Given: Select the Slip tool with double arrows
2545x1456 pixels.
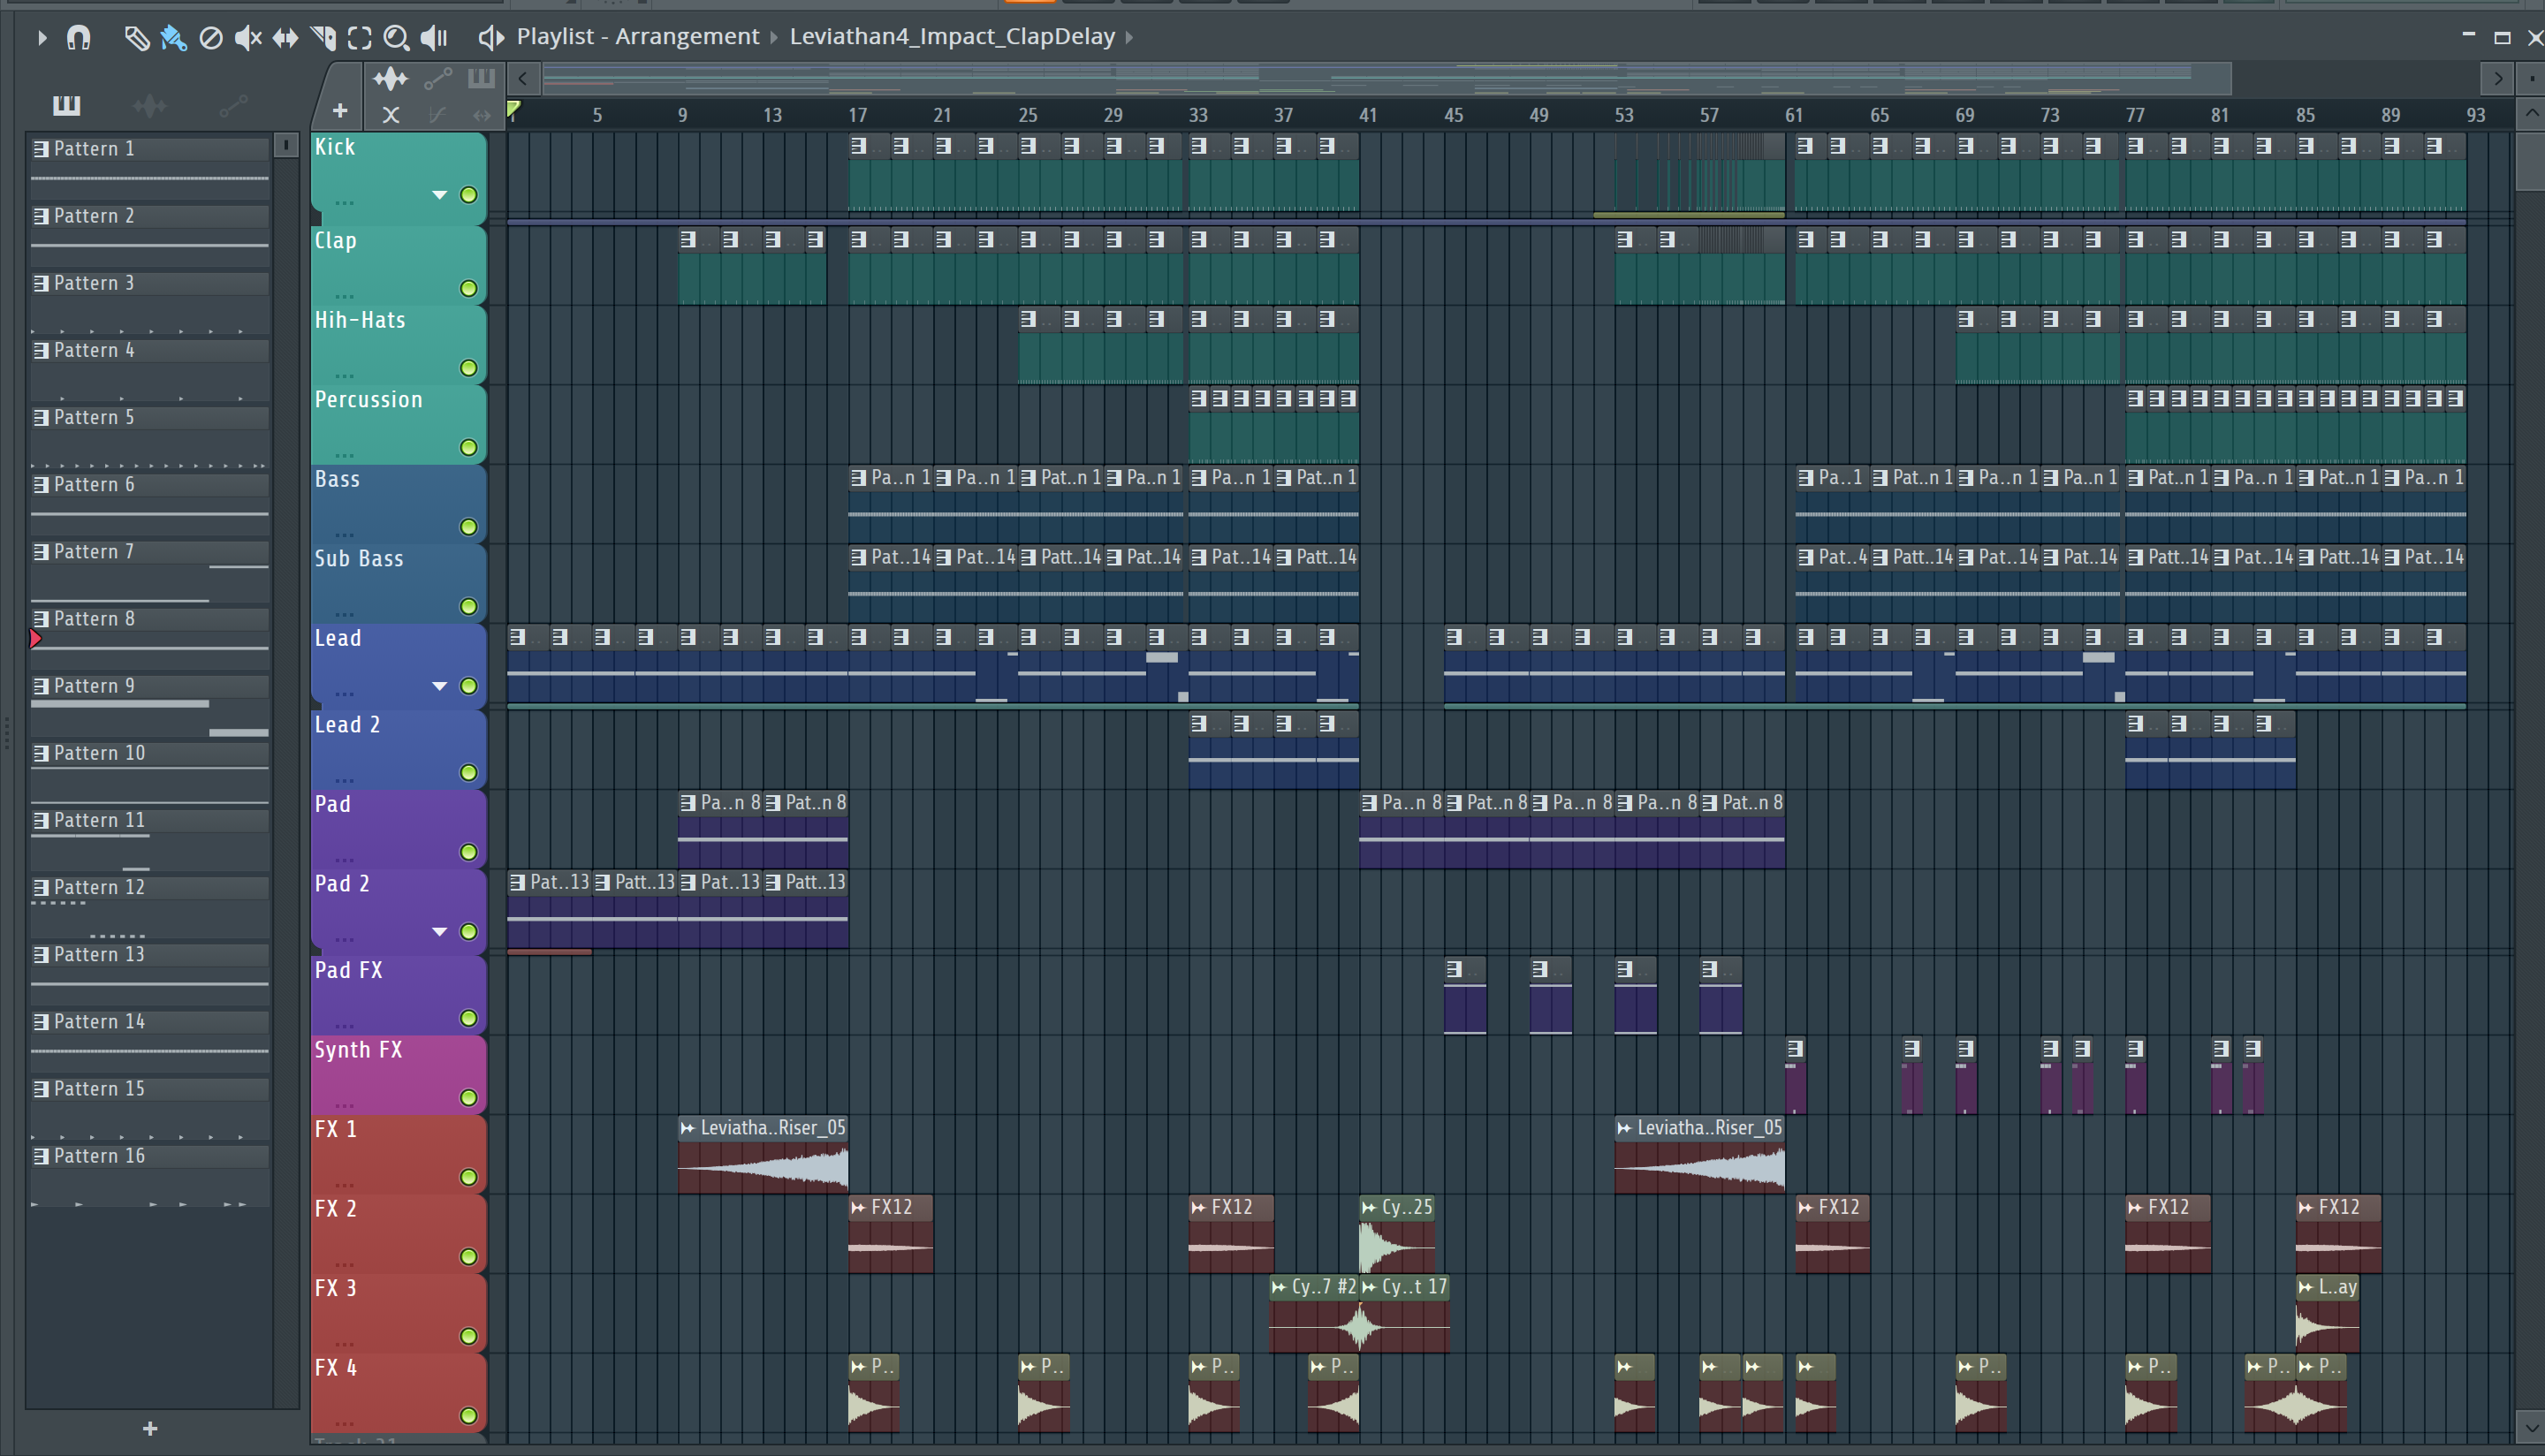Looking at the screenshot, I should coord(286,38).
